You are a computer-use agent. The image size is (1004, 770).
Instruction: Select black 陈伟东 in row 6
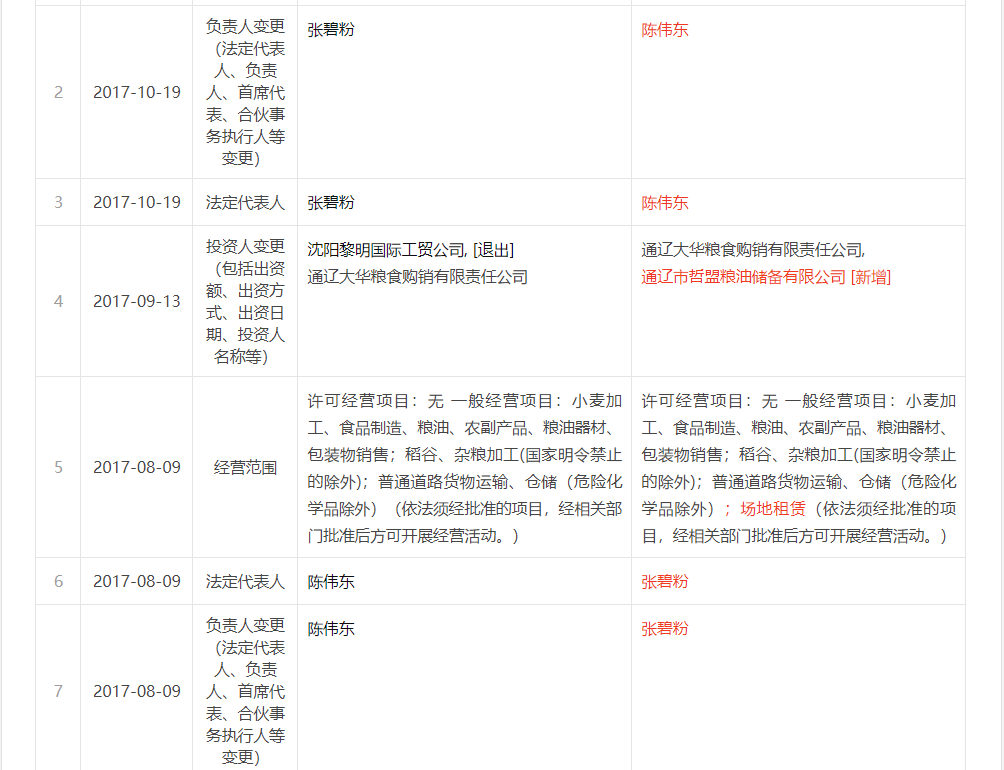click(331, 582)
